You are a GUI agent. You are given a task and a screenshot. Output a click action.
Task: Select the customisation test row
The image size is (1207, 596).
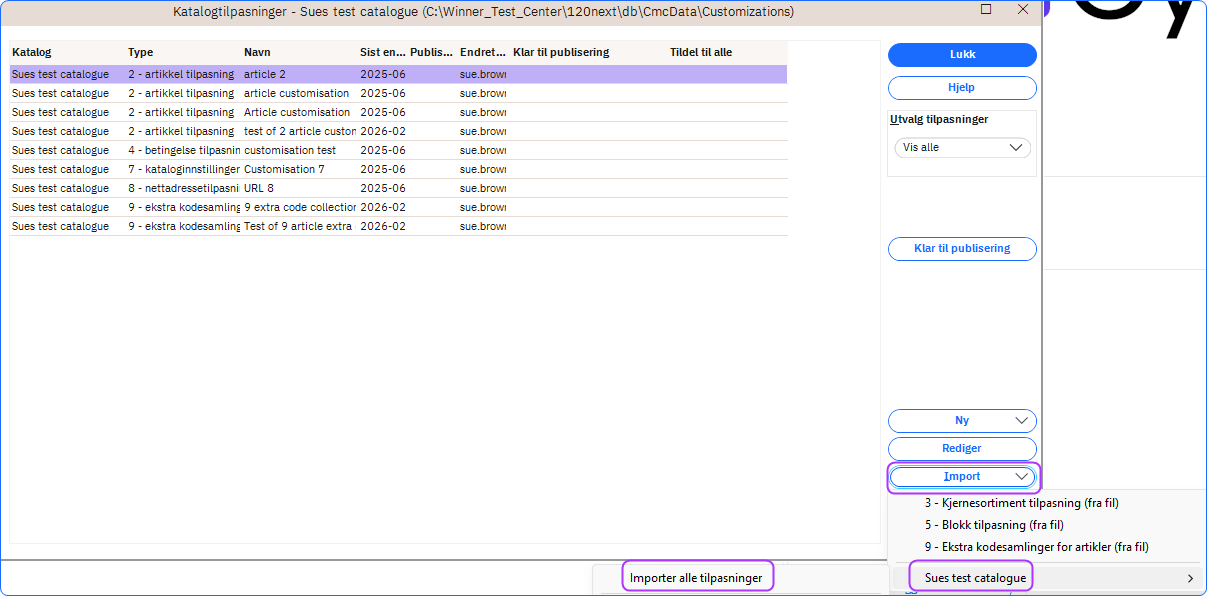(x=290, y=151)
